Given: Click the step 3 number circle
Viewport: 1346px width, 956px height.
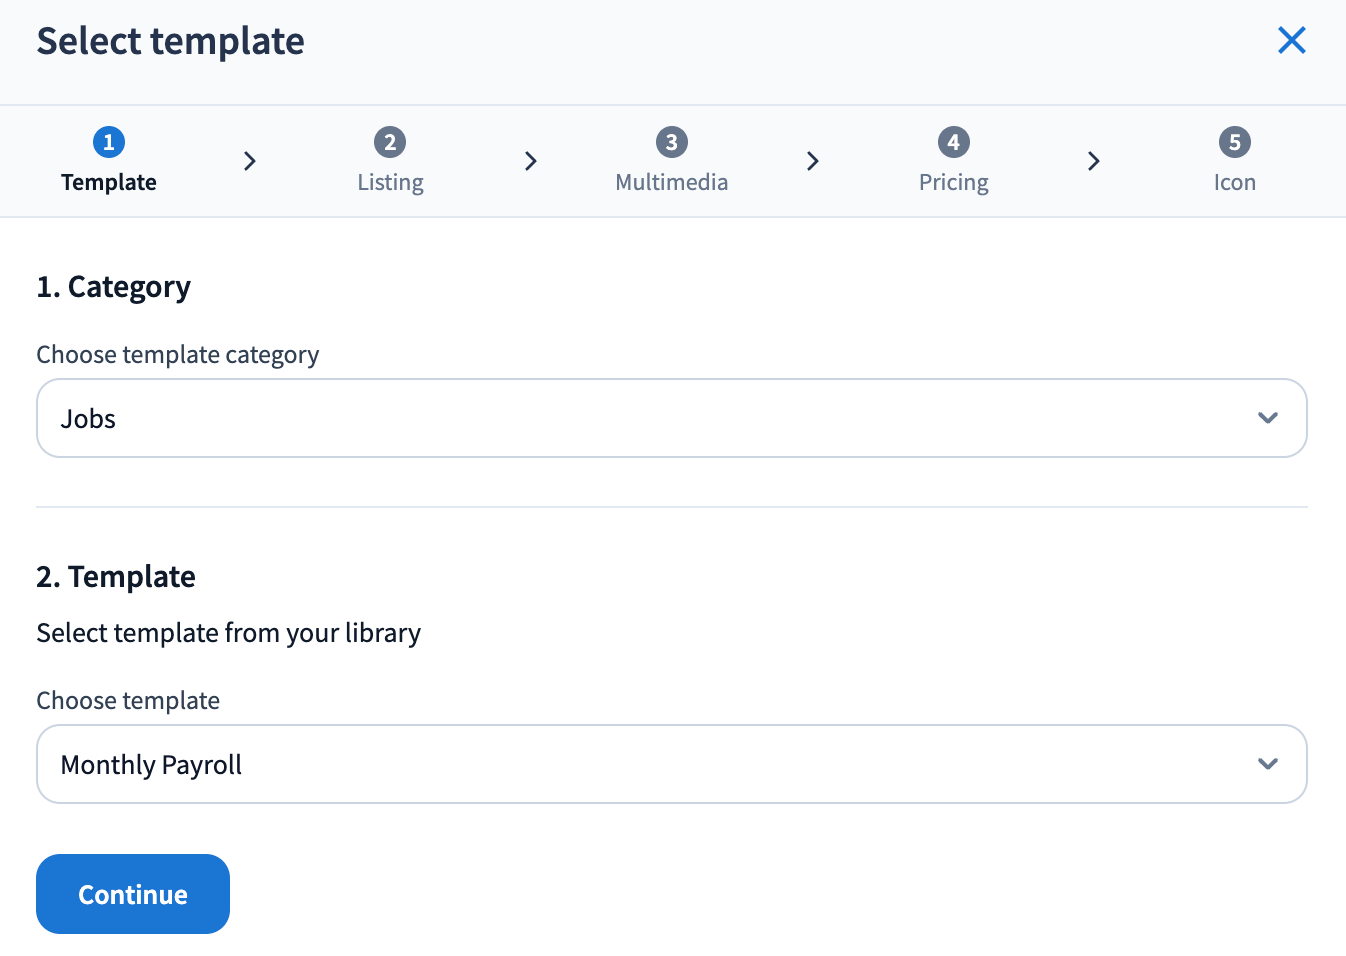Looking at the screenshot, I should [x=672, y=142].
